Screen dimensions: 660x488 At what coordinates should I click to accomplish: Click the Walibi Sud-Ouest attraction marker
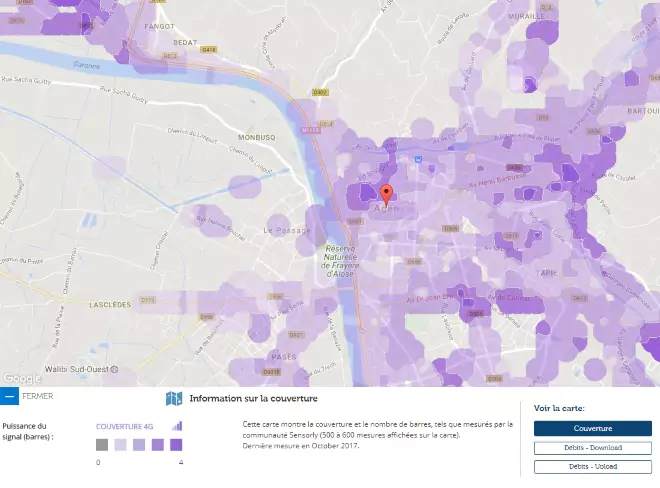[115, 368]
